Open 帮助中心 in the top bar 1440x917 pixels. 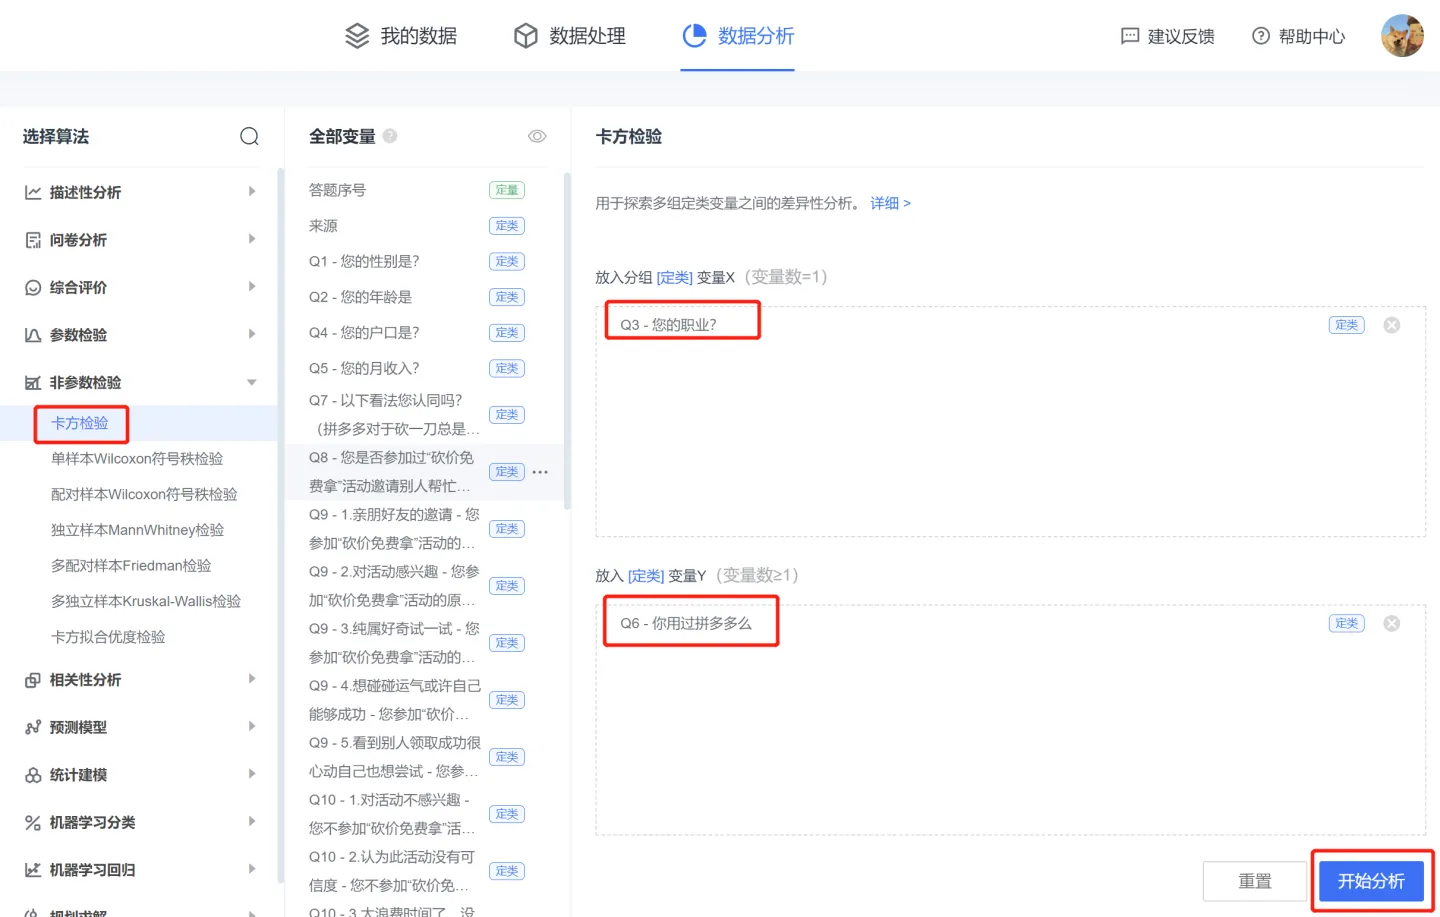[1299, 36]
